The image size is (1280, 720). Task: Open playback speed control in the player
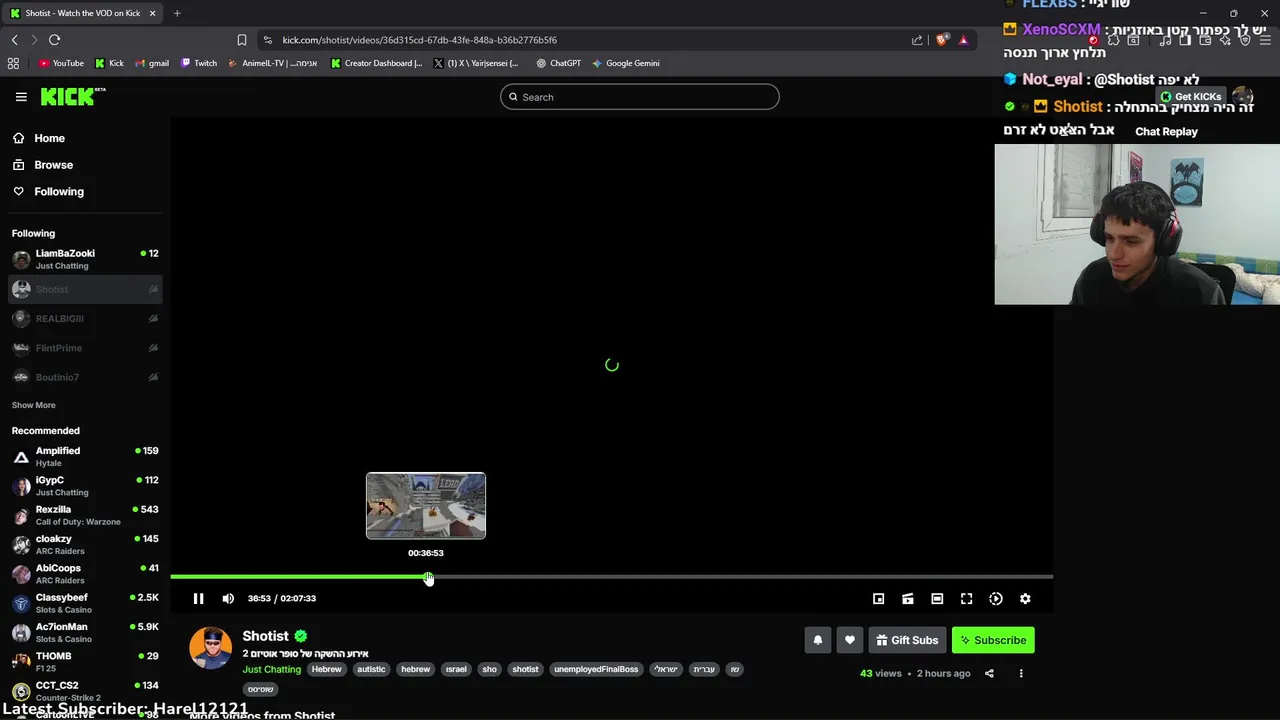(996, 598)
